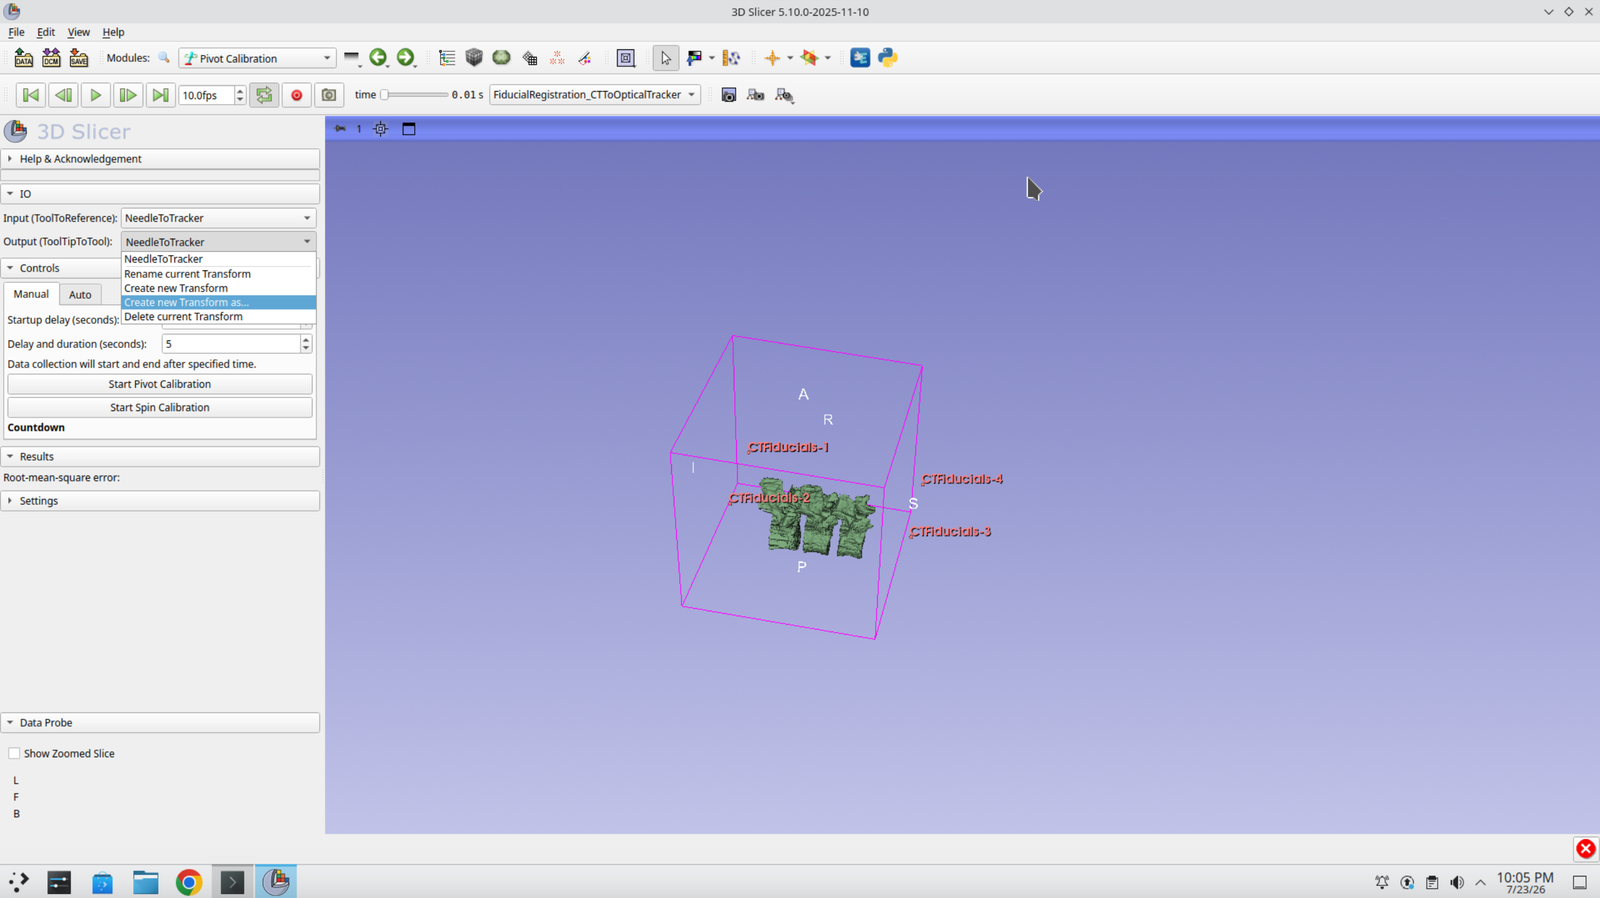The image size is (1600, 898).
Task: Click the slice intersections icon
Action: click(x=810, y=58)
